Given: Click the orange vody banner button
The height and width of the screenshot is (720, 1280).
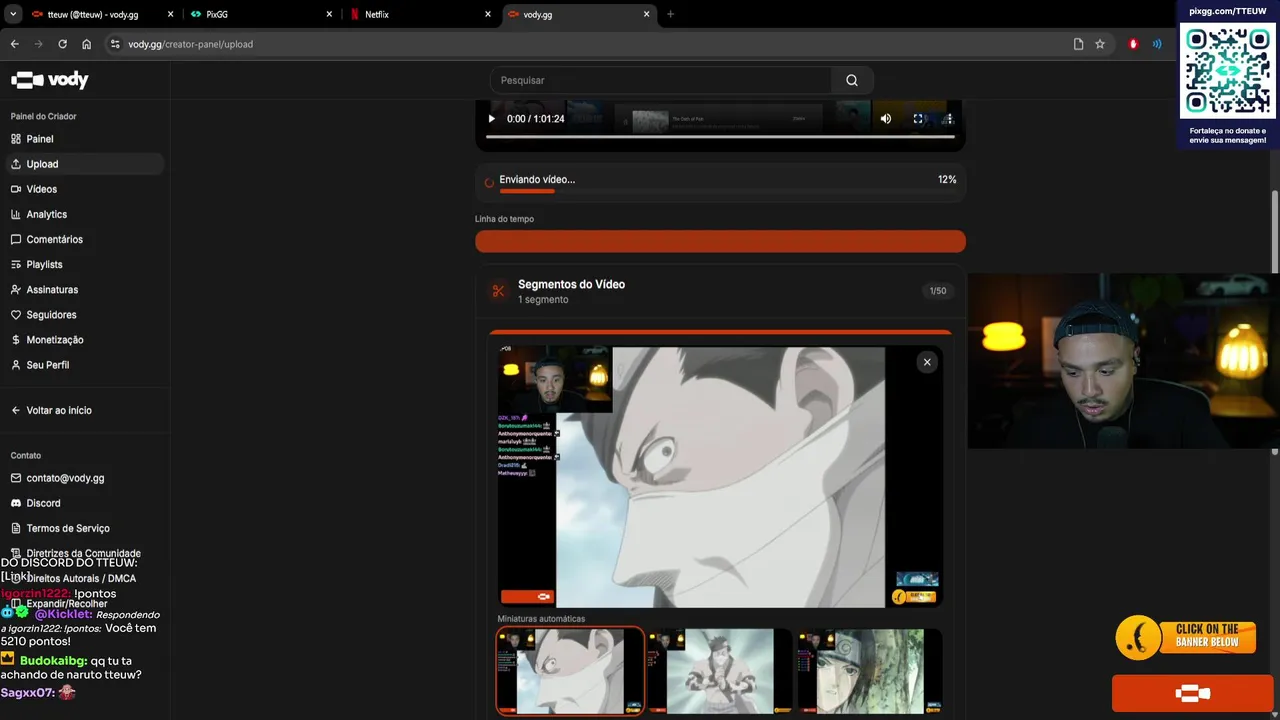Looking at the screenshot, I should pyautogui.click(x=1192, y=693).
